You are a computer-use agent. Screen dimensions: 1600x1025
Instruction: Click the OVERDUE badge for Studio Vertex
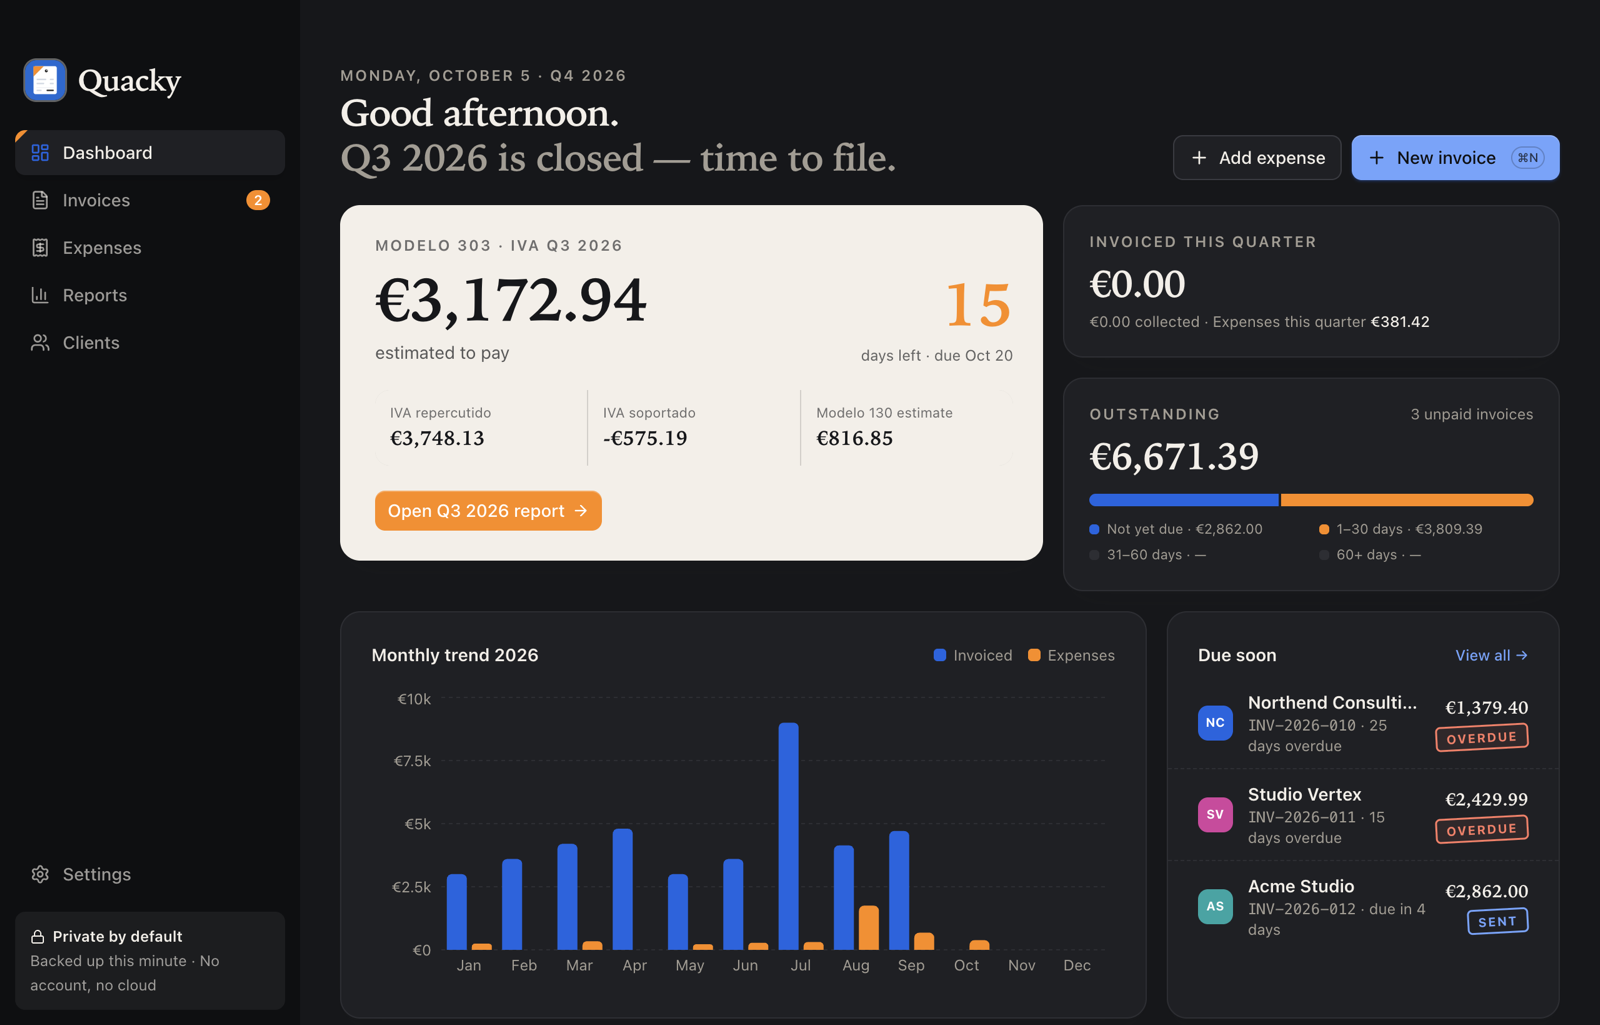1481,829
